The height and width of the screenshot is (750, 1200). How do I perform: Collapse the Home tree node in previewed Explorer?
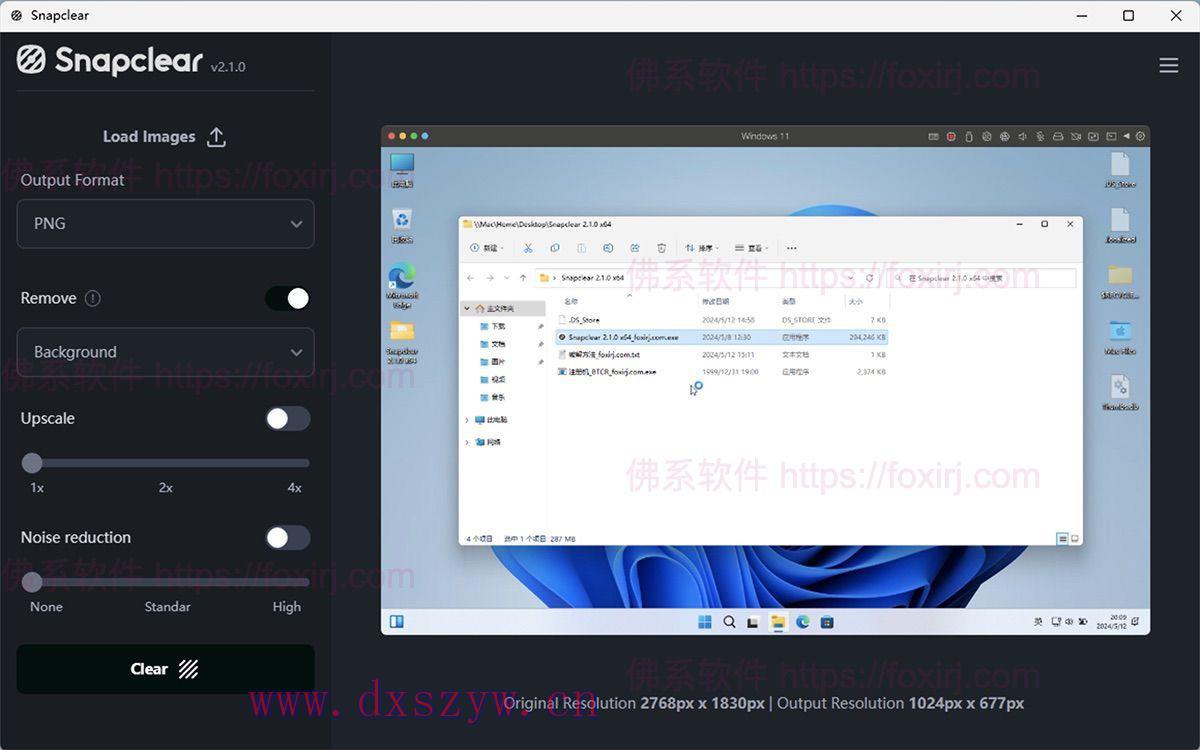(467, 309)
